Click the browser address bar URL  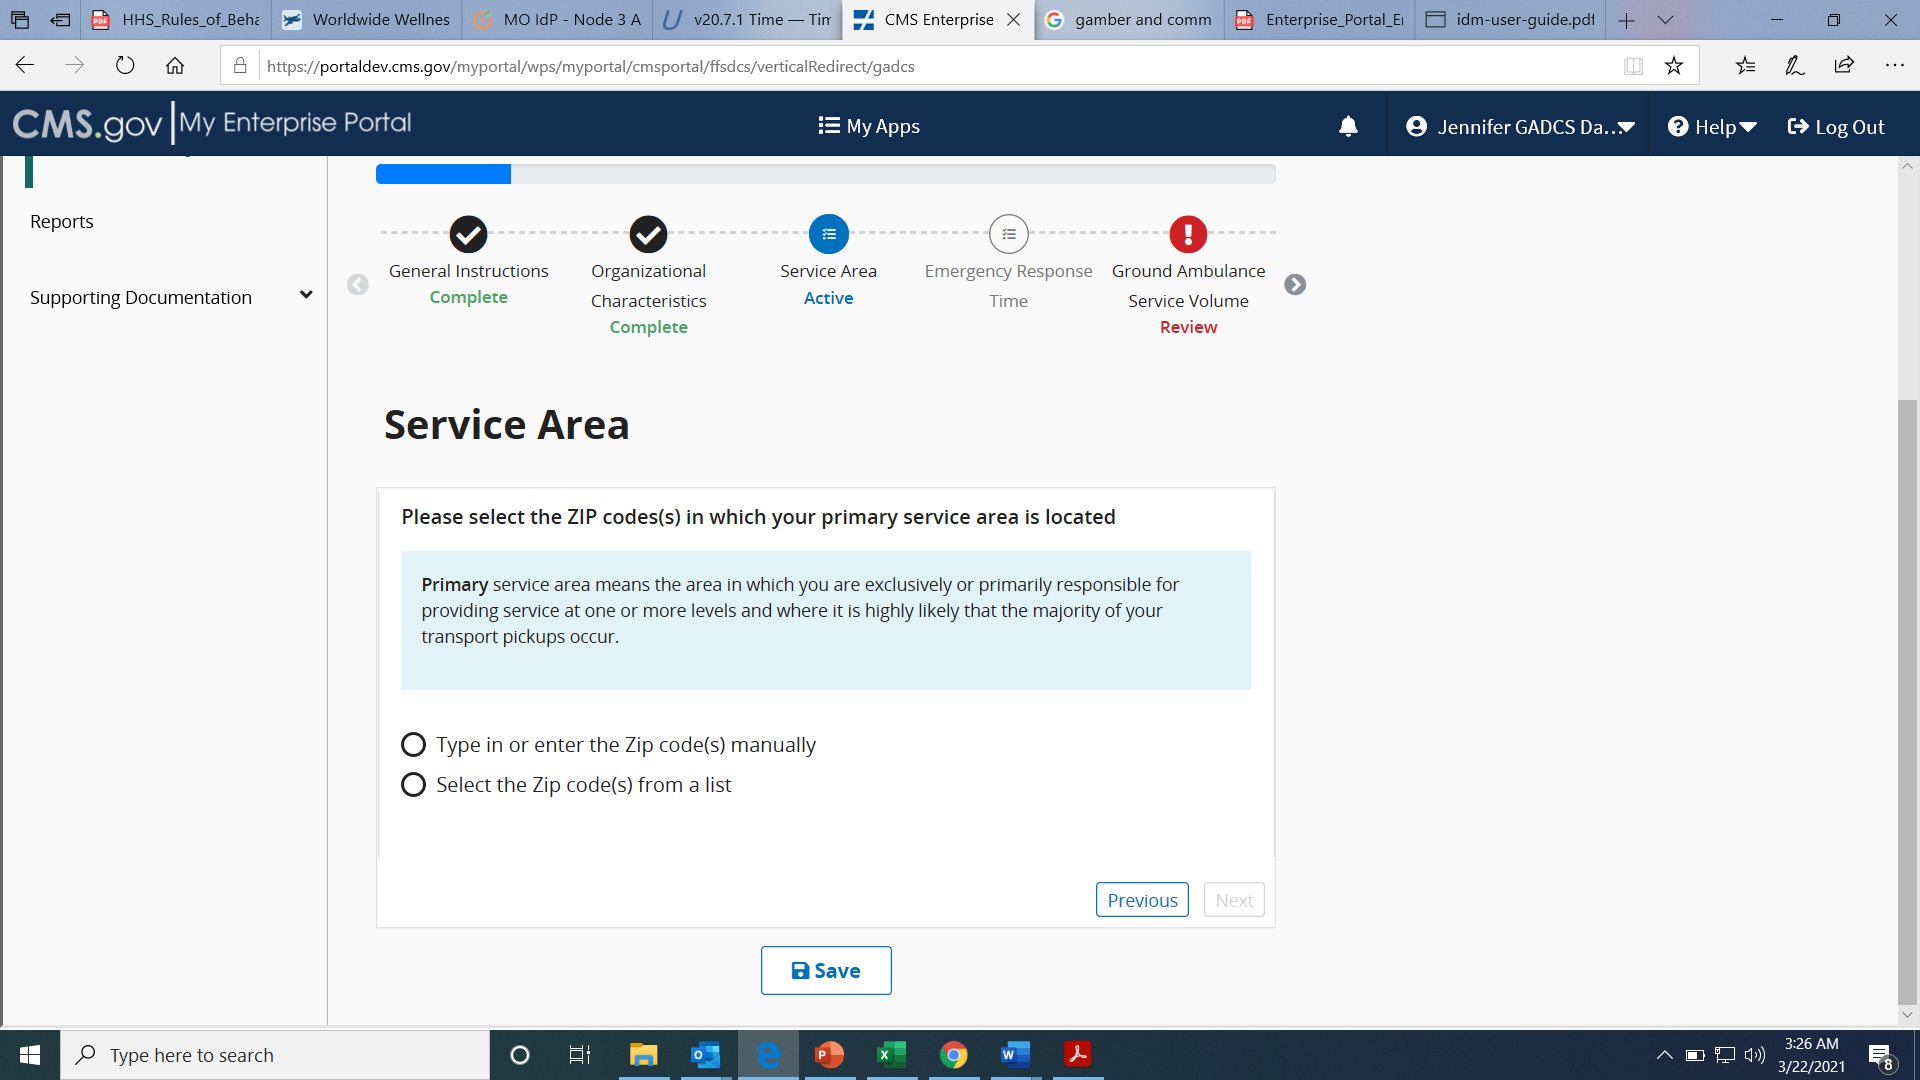click(590, 66)
